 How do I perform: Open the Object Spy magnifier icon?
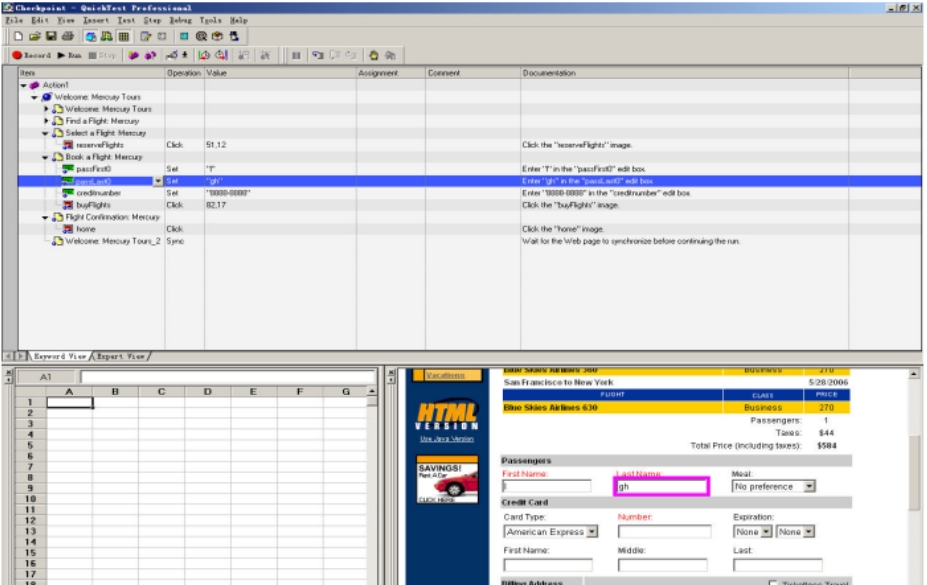(201, 37)
